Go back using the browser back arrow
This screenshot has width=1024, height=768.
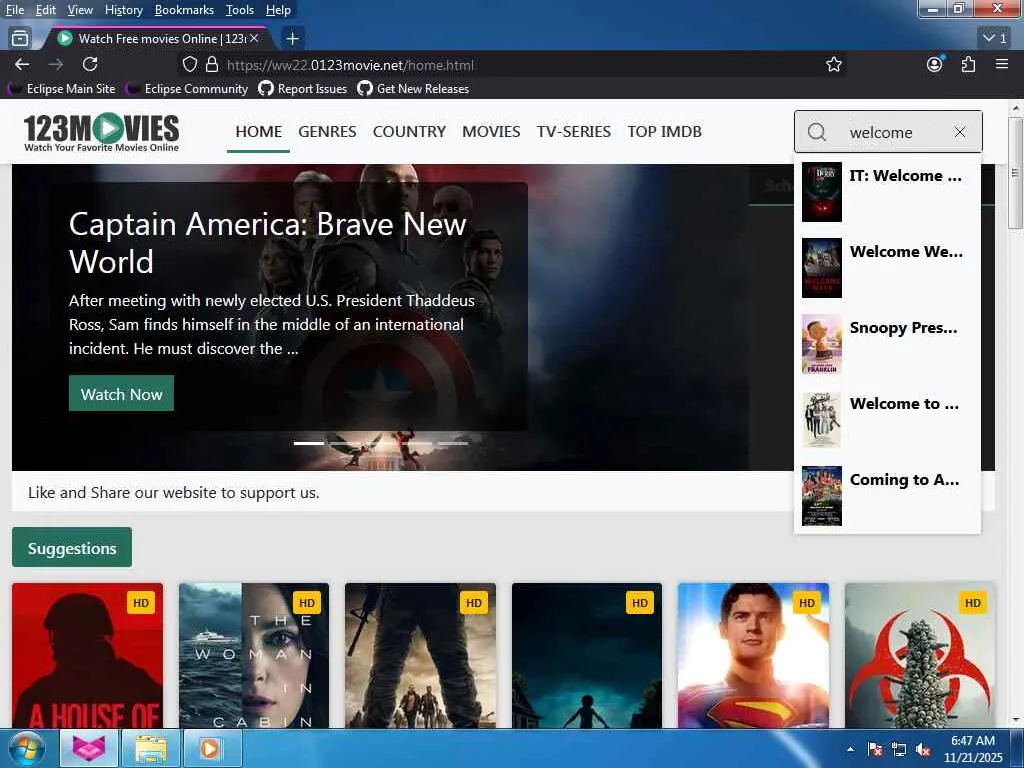pyautogui.click(x=22, y=64)
